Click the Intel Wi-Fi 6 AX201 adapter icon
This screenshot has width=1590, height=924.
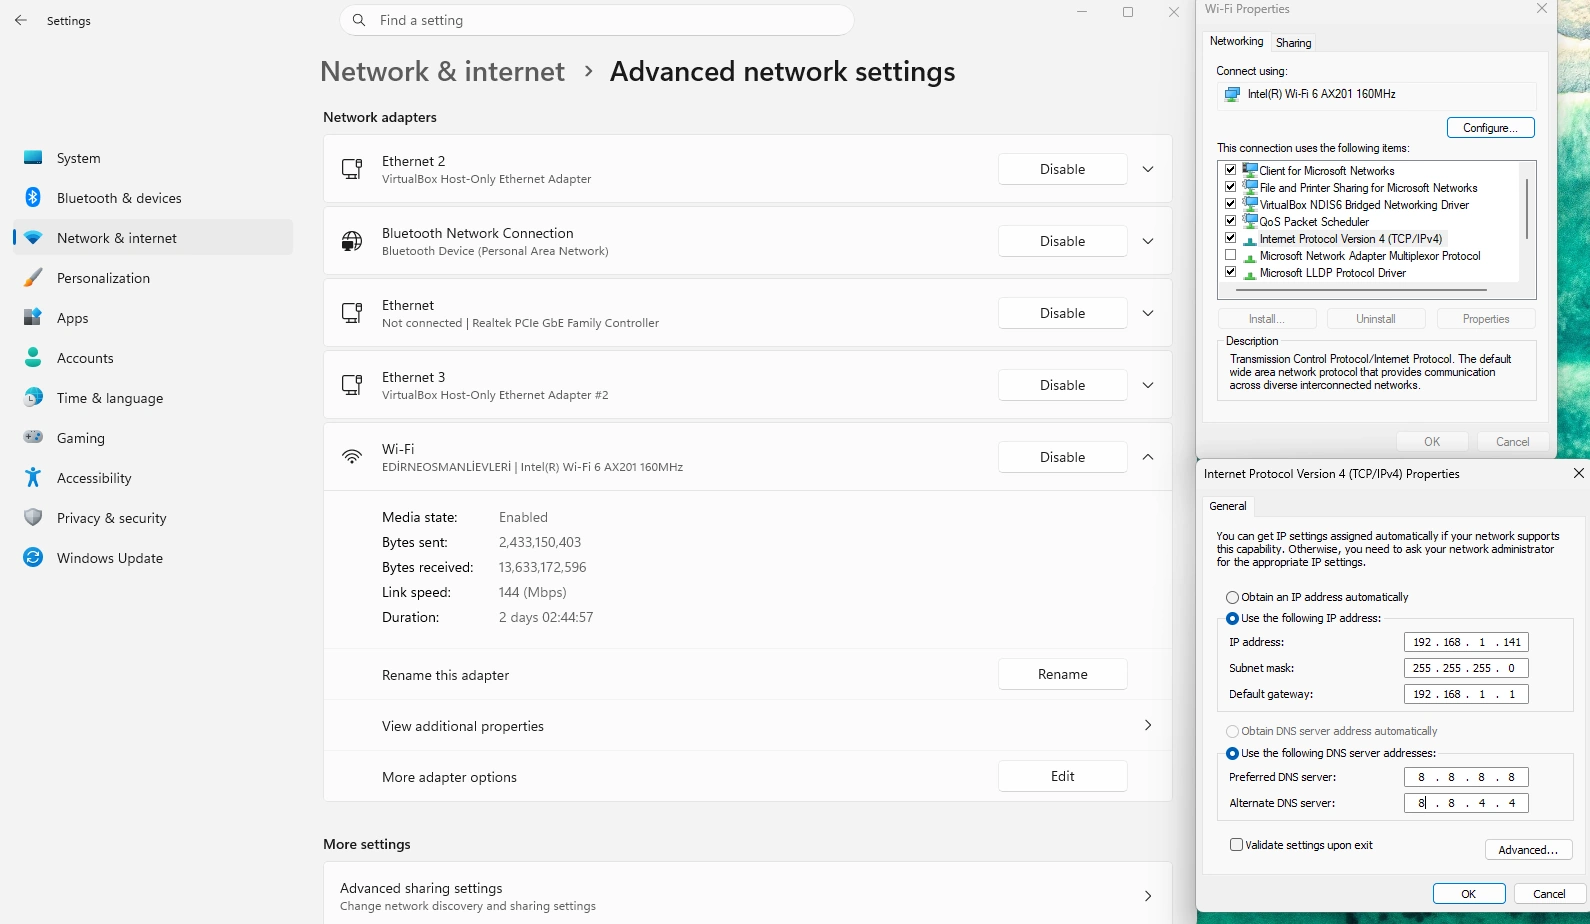click(x=1232, y=94)
